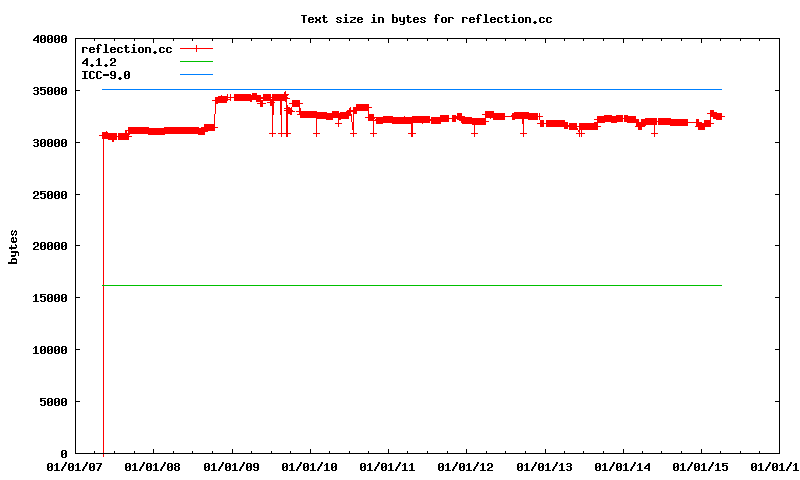Viewport: 800px width, 480px height.
Task: Click the chart title text for reflection.cc
Action: 426,19
